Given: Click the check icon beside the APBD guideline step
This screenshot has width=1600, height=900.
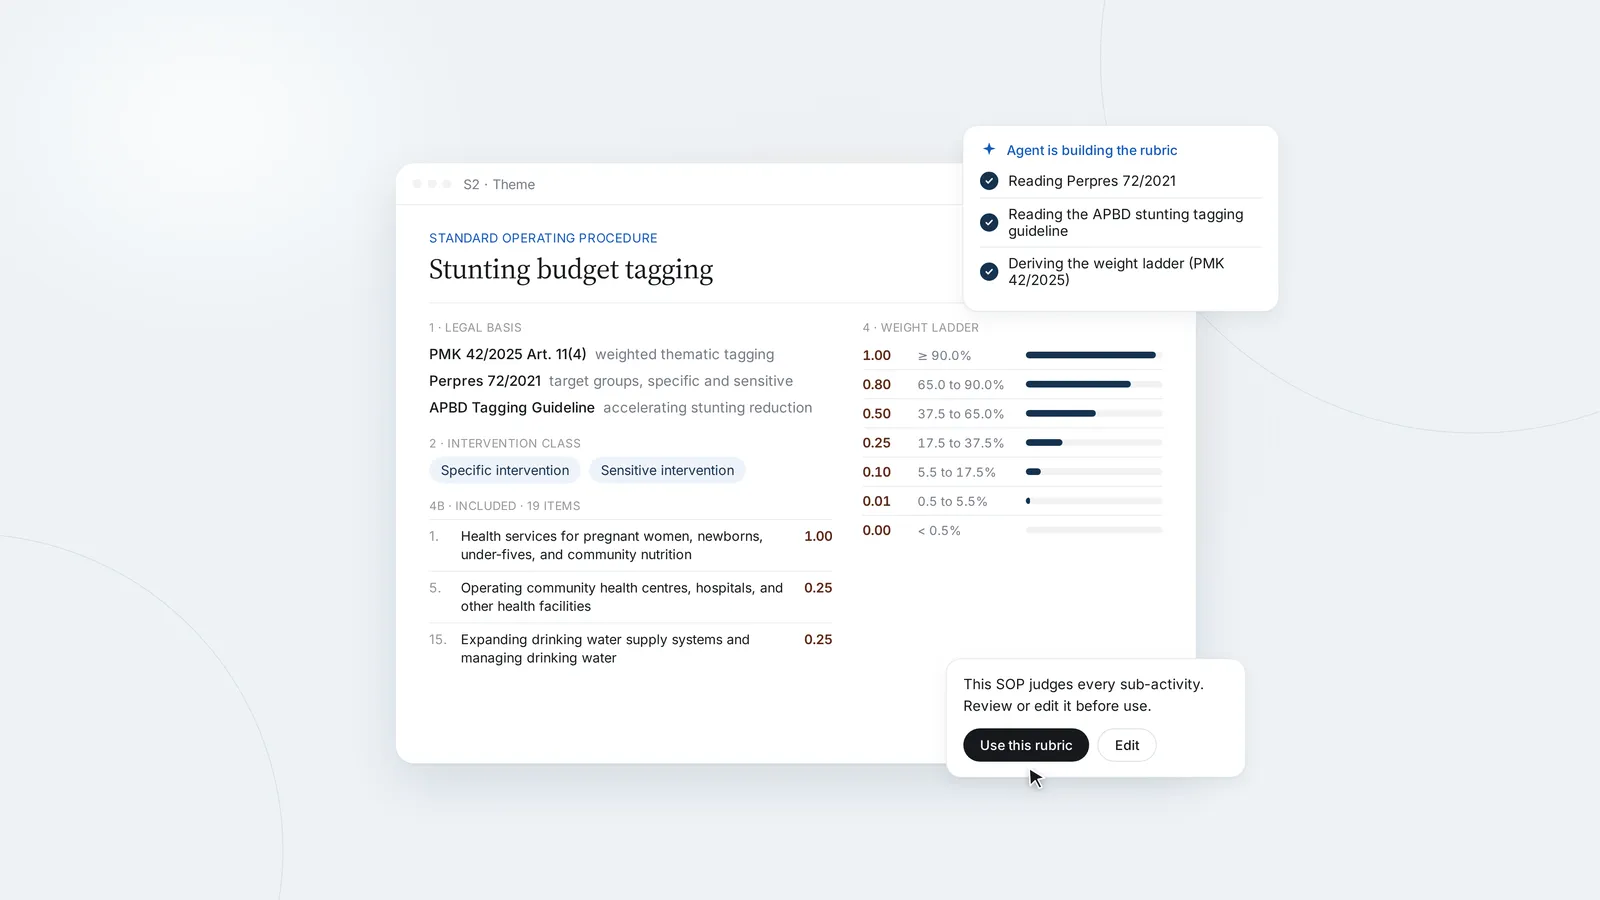Looking at the screenshot, I should coord(989,222).
